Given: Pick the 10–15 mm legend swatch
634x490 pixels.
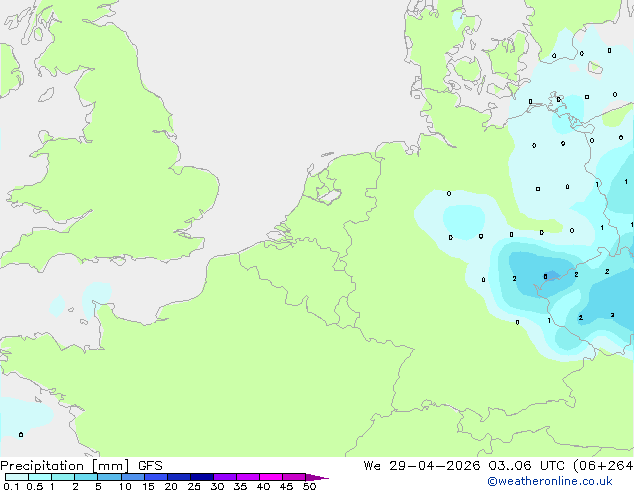Looking at the screenshot, I should click(x=133, y=477).
